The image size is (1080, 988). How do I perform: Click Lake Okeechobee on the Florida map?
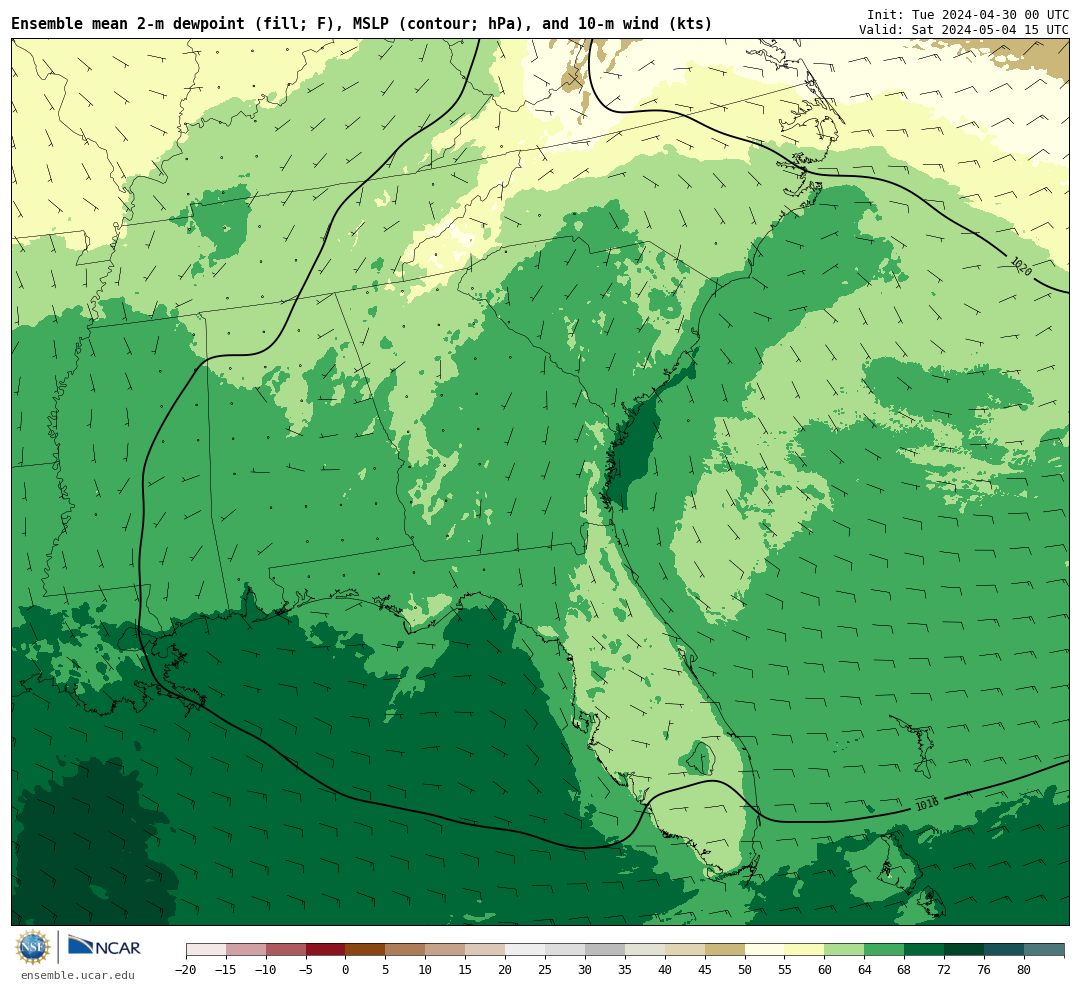(702, 758)
